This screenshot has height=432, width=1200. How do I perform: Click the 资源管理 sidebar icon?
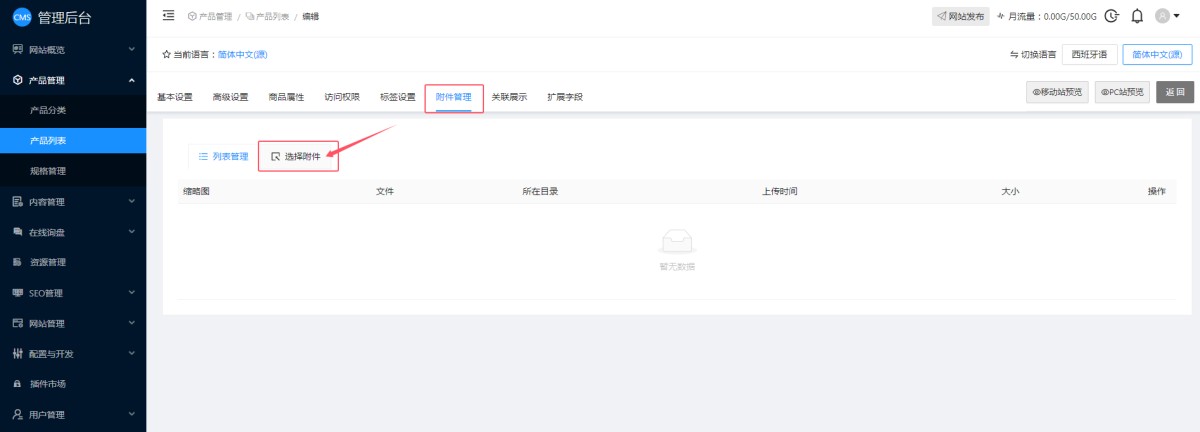[x=17, y=262]
